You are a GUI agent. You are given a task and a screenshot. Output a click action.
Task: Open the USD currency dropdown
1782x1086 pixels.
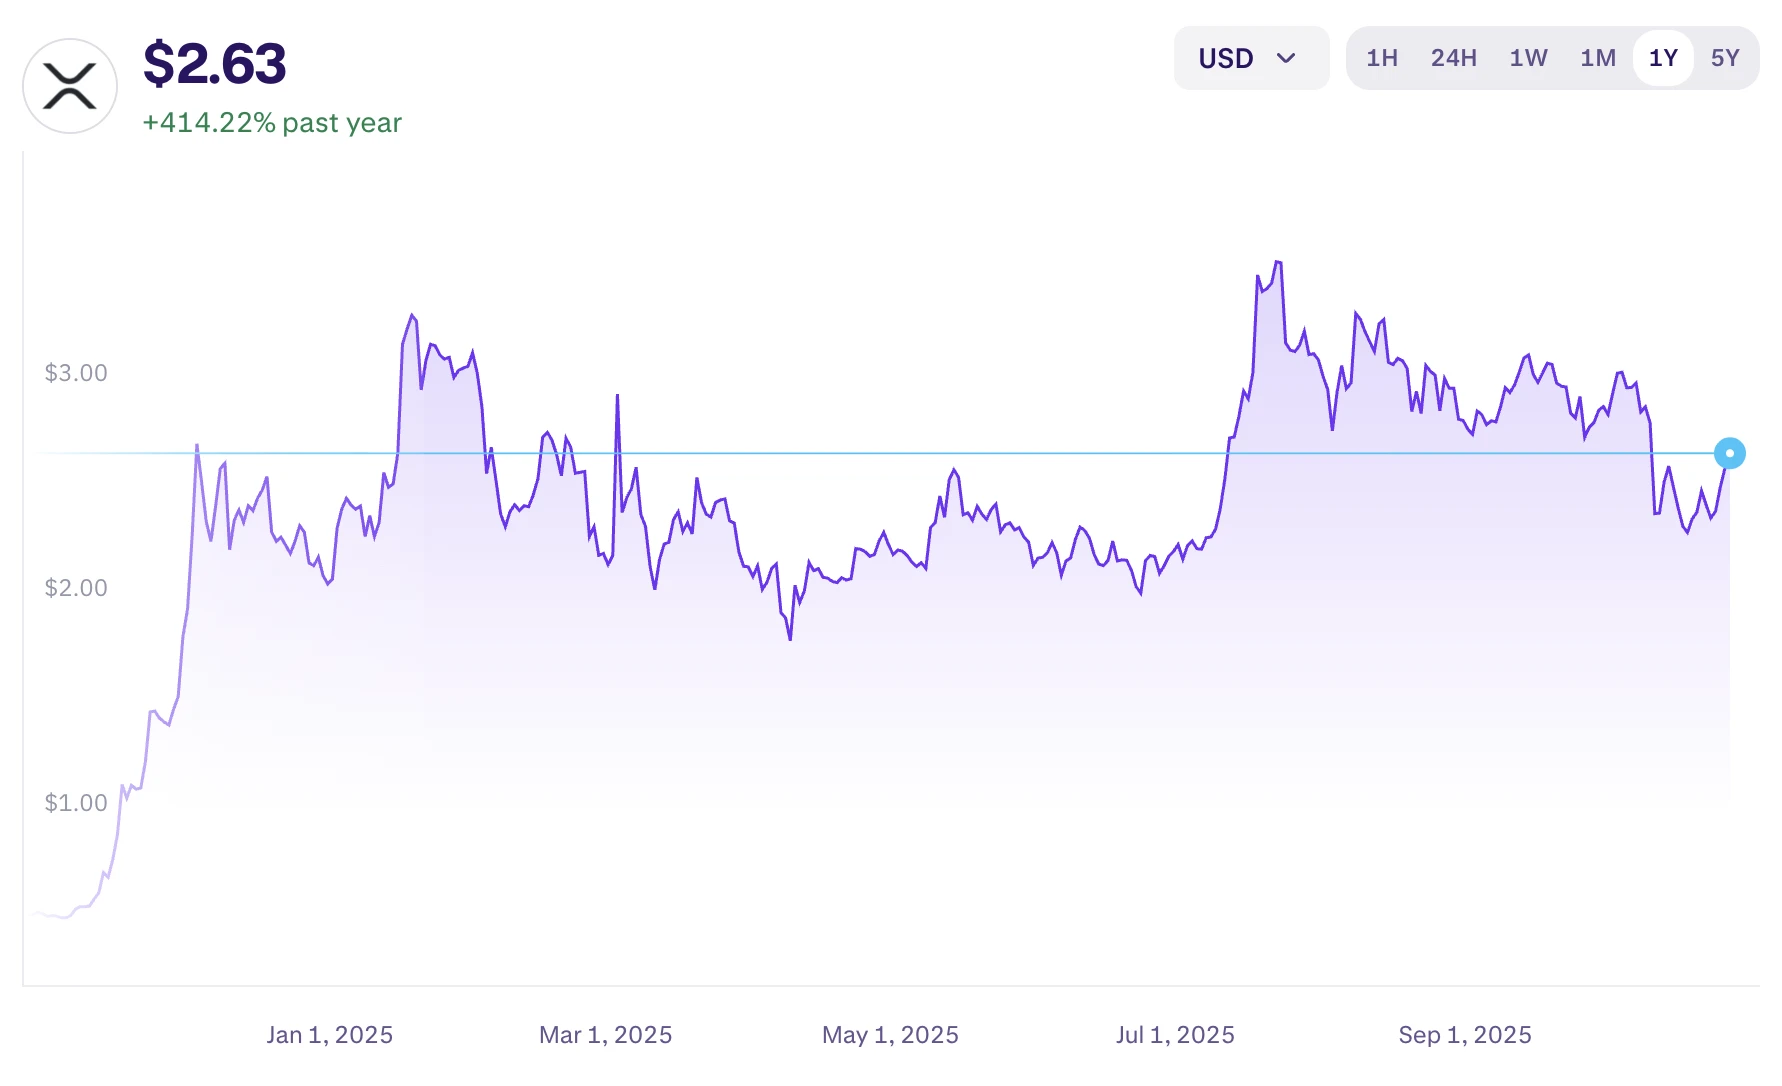(x=1251, y=58)
